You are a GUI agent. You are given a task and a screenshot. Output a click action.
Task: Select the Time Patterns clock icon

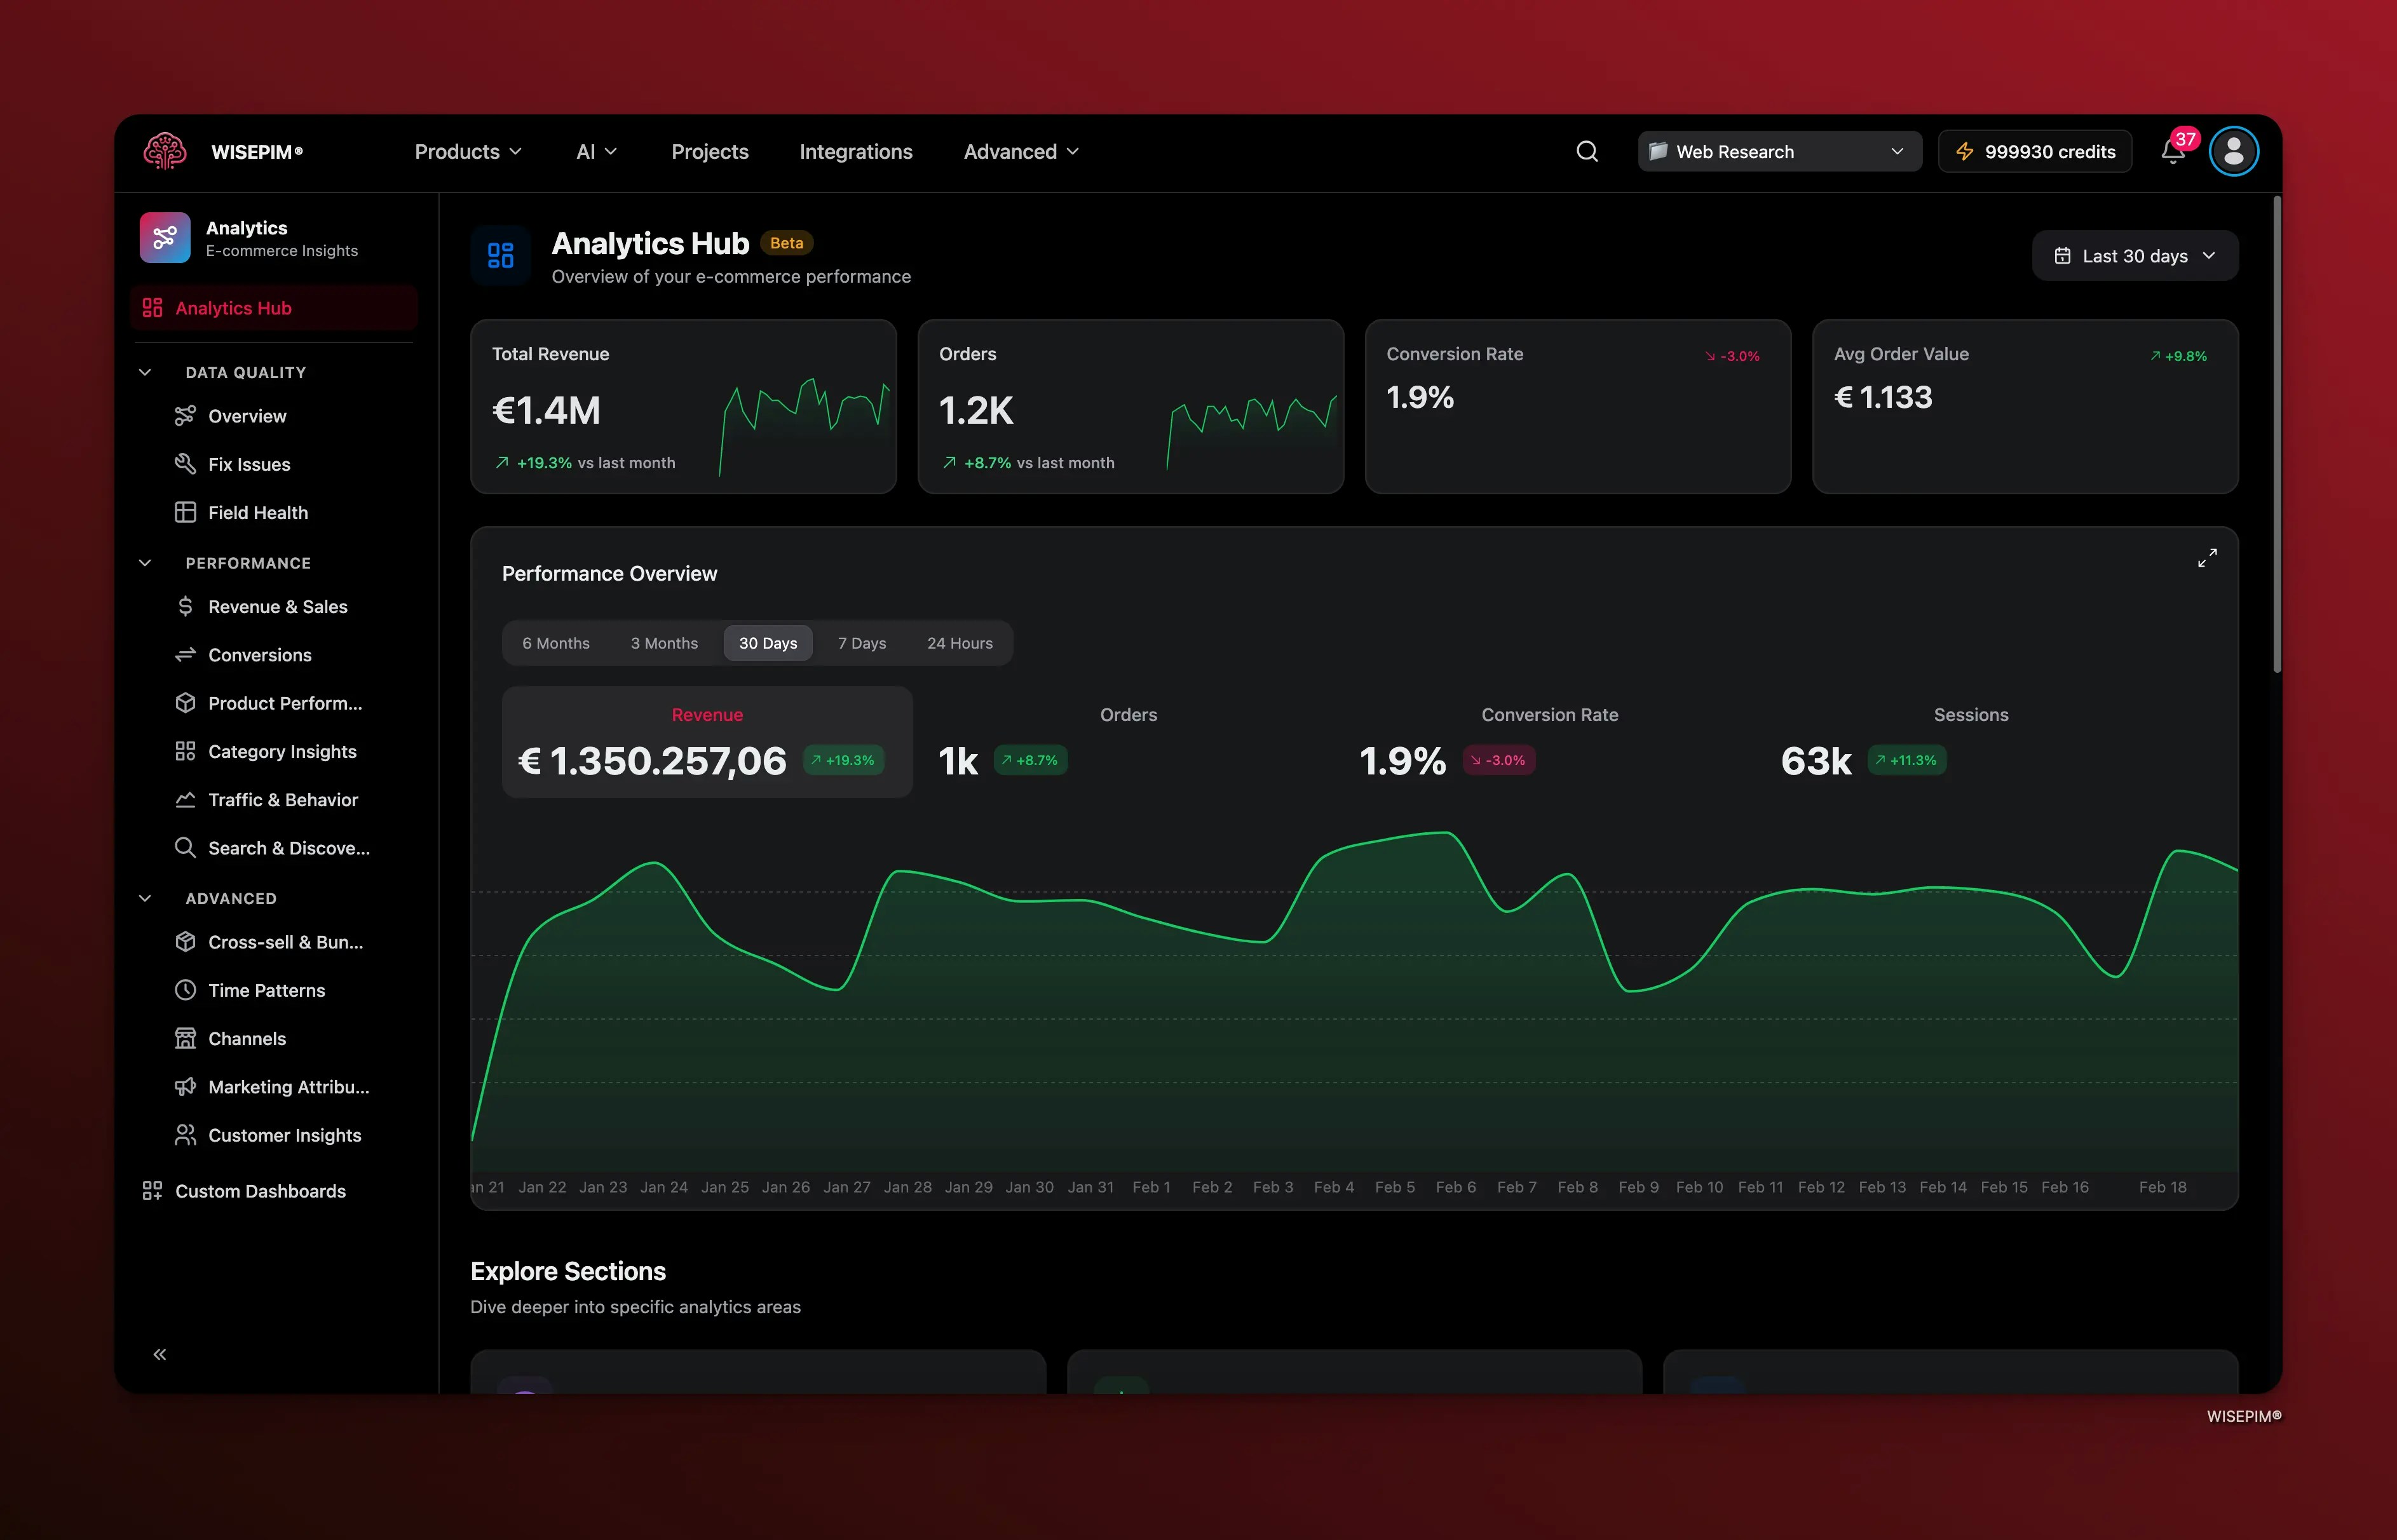click(x=186, y=990)
